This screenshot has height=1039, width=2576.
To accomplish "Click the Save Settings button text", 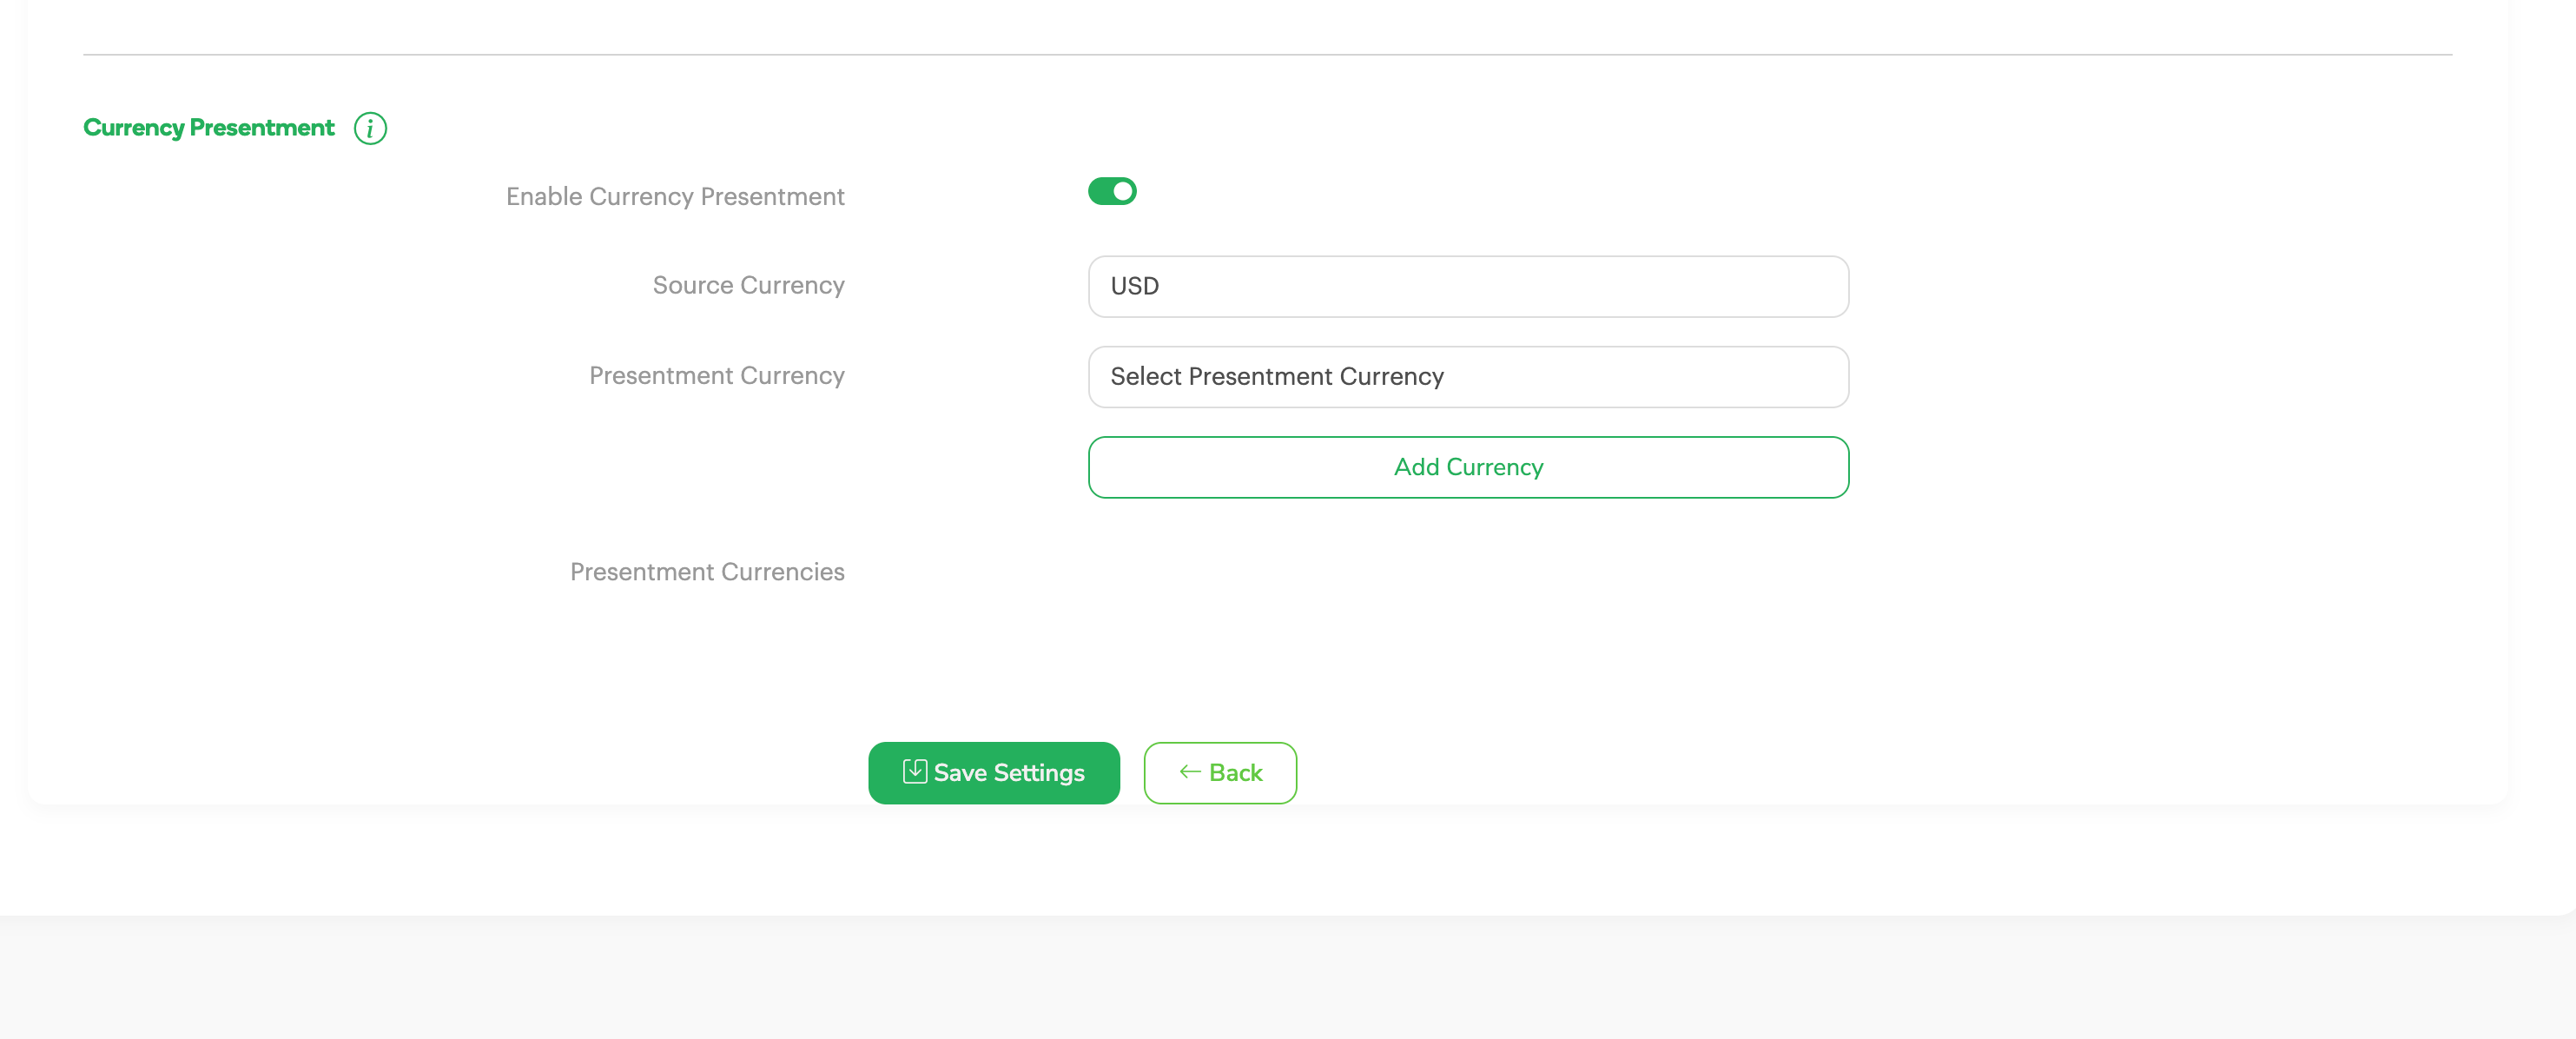I will [x=1008, y=773].
